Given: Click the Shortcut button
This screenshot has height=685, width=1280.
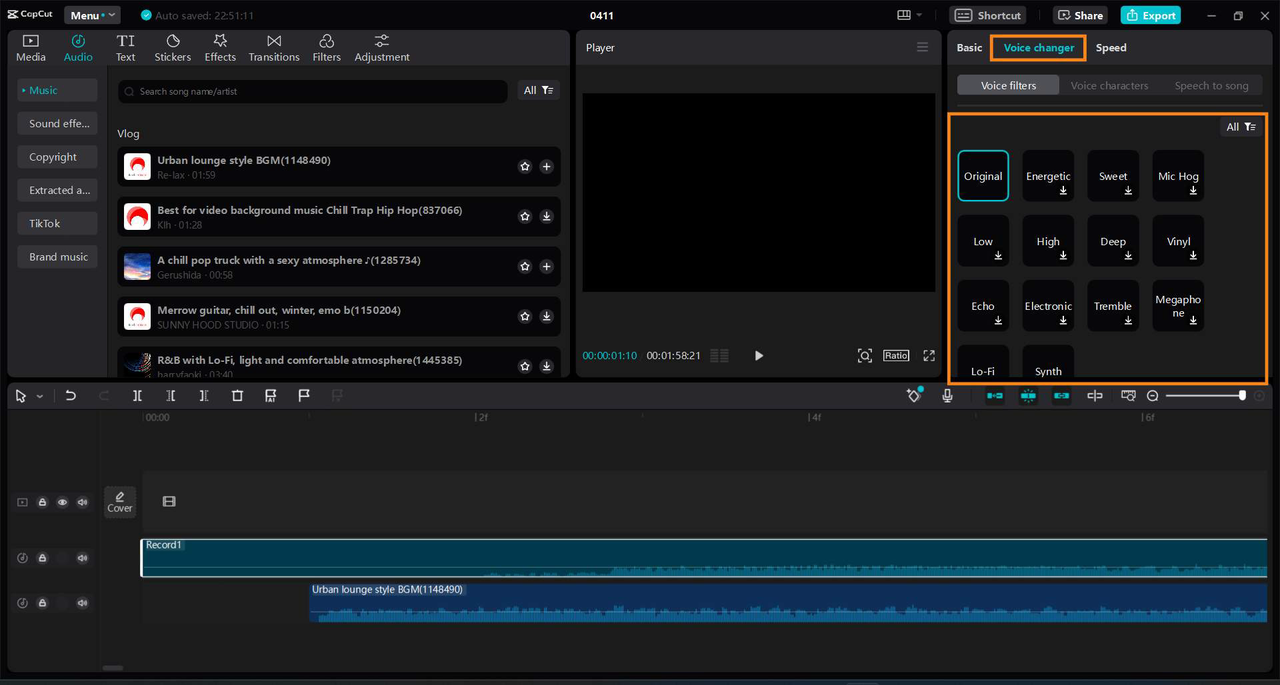Looking at the screenshot, I should coord(988,15).
